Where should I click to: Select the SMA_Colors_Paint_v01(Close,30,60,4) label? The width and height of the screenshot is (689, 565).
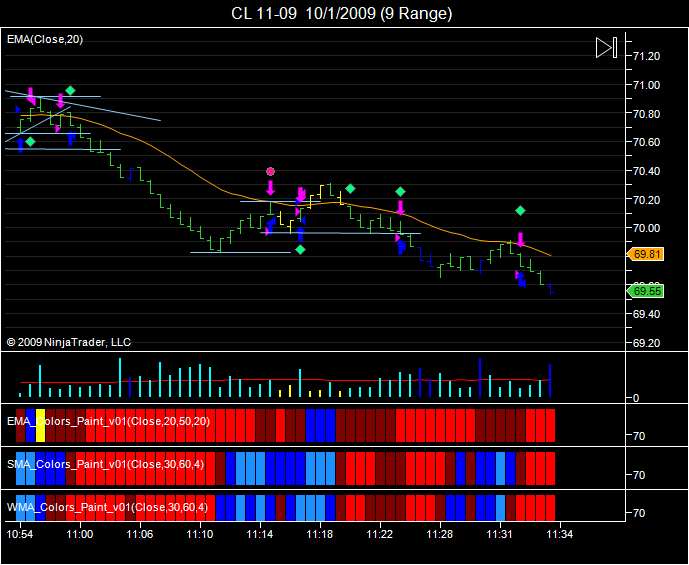(105, 464)
